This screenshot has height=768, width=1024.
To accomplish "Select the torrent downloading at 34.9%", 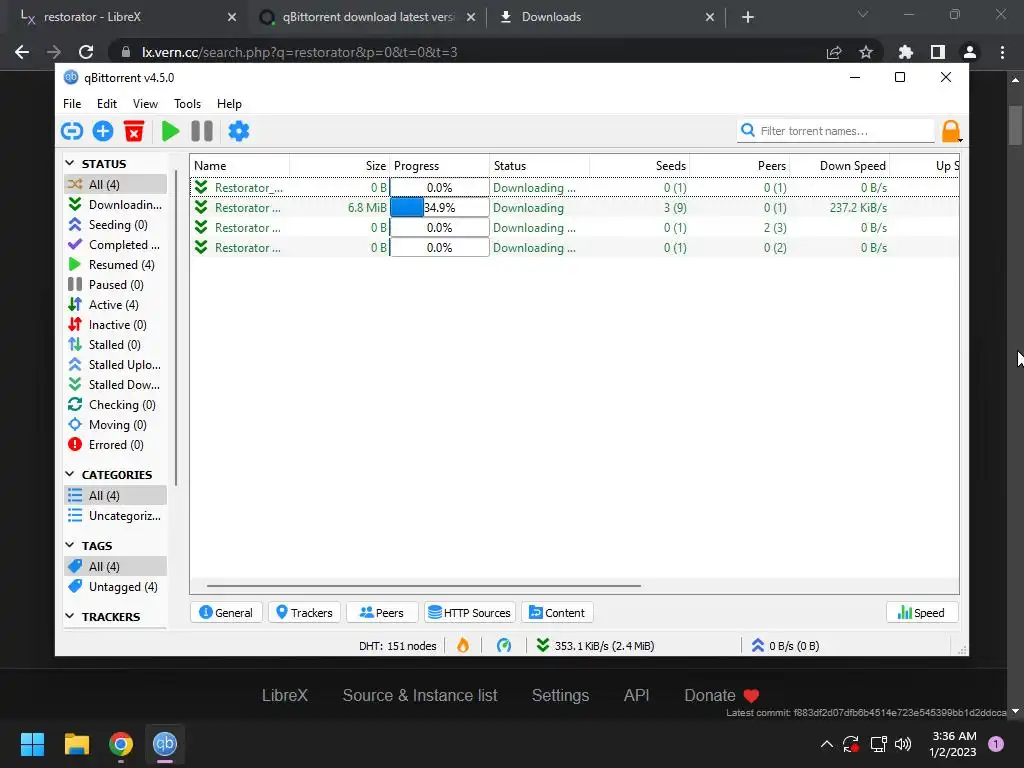I will coord(575,208).
